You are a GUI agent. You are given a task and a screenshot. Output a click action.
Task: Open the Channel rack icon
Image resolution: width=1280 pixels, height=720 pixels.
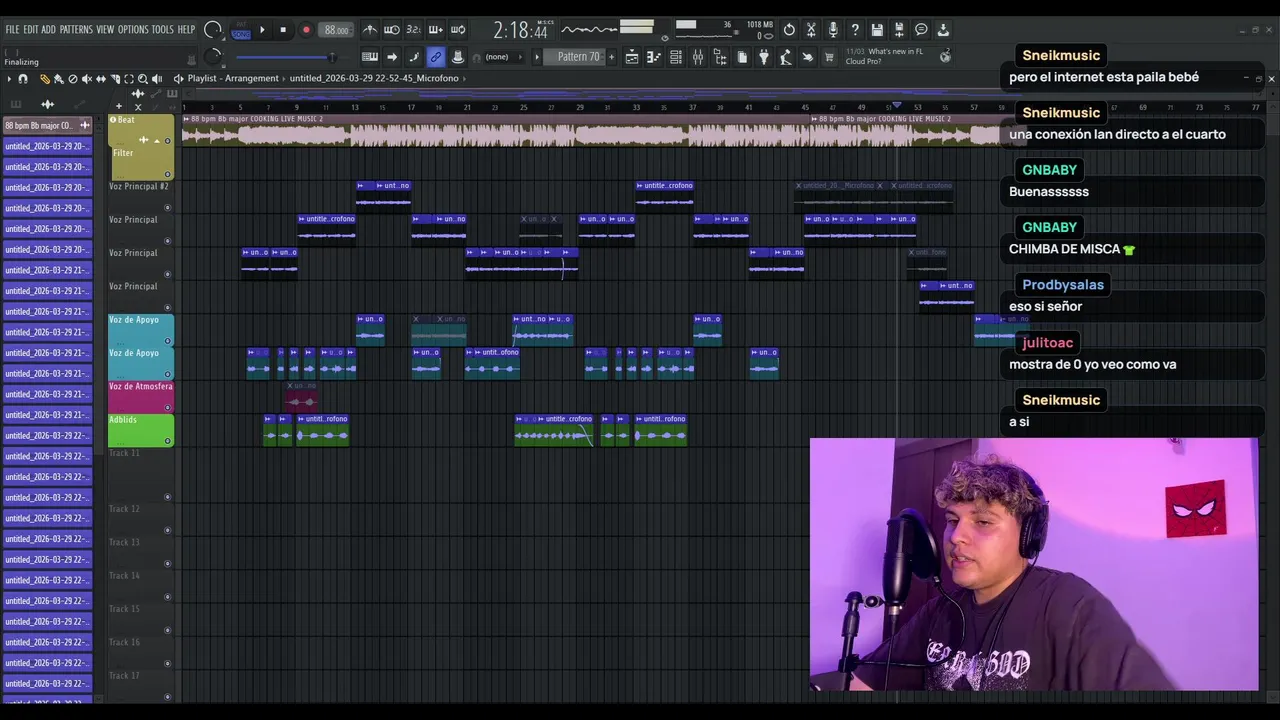pyautogui.click(x=676, y=57)
